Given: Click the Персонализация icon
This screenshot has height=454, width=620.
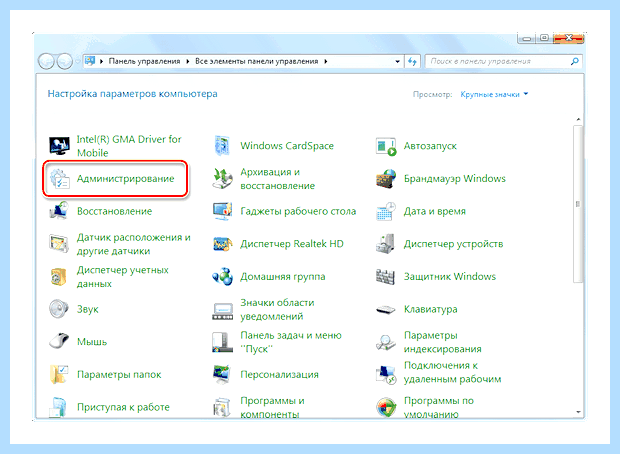Looking at the screenshot, I should (223, 375).
